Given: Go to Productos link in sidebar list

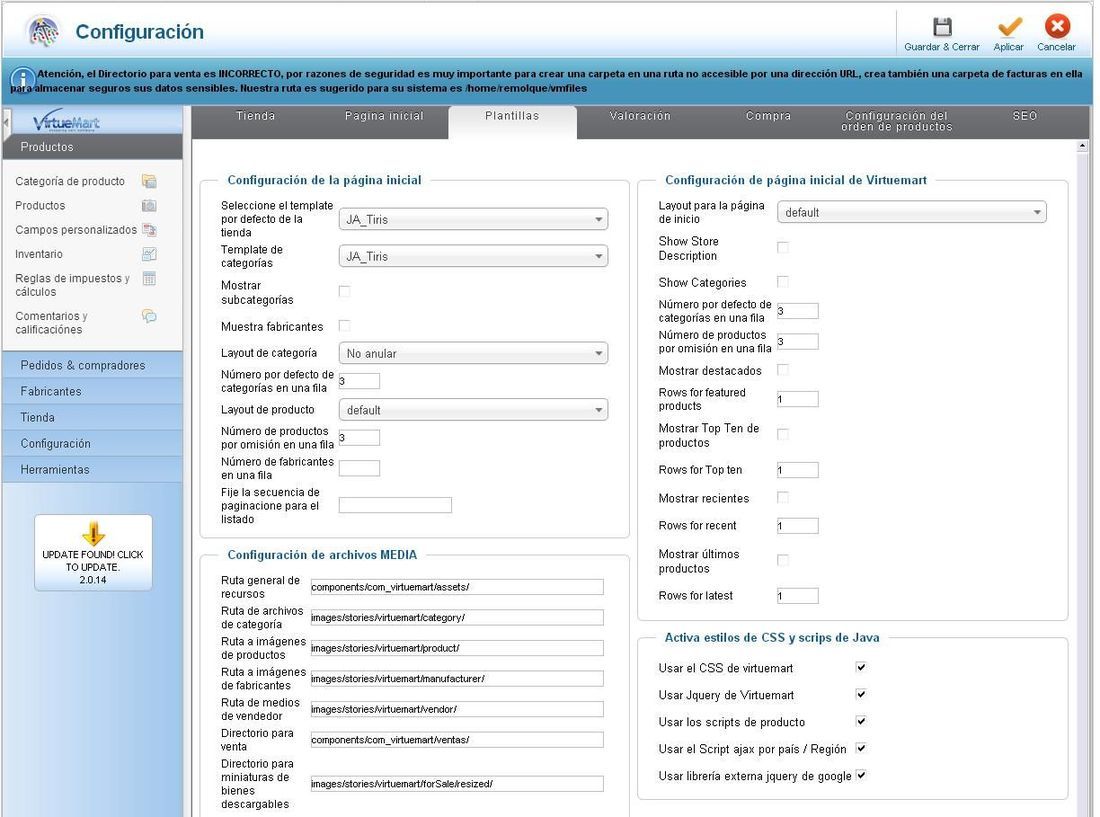Looking at the screenshot, I should [40, 205].
